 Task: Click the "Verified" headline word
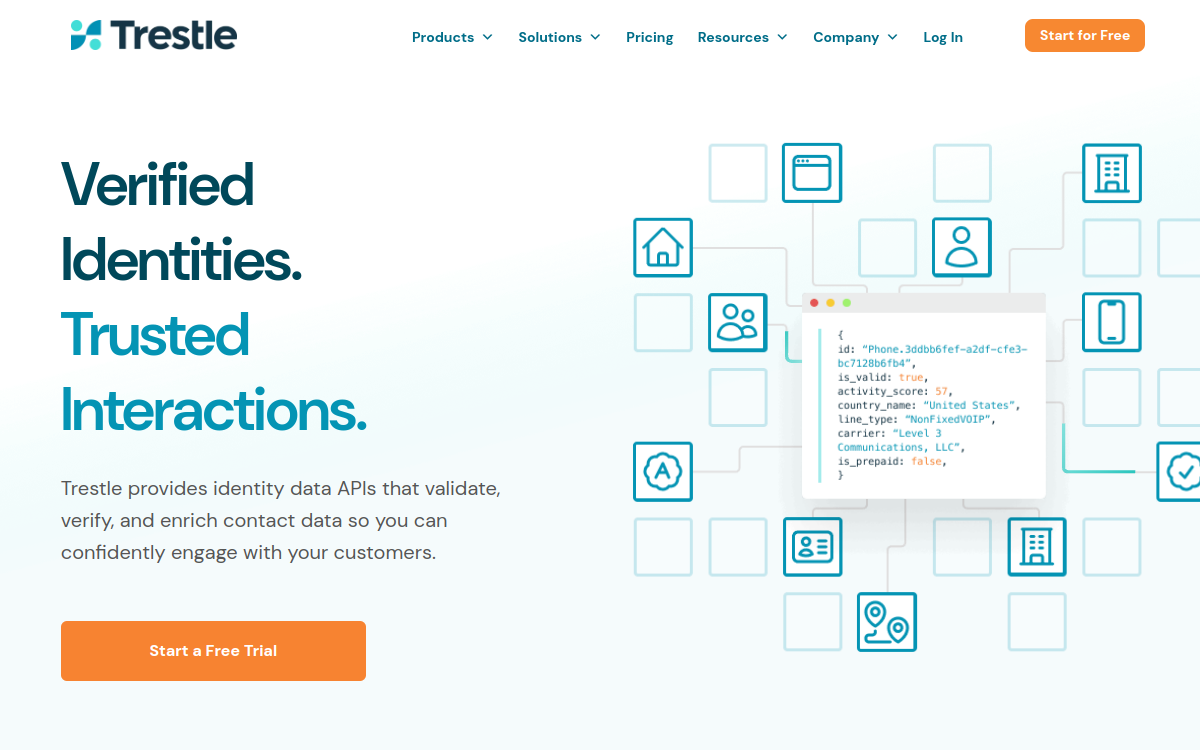tap(158, 184)
